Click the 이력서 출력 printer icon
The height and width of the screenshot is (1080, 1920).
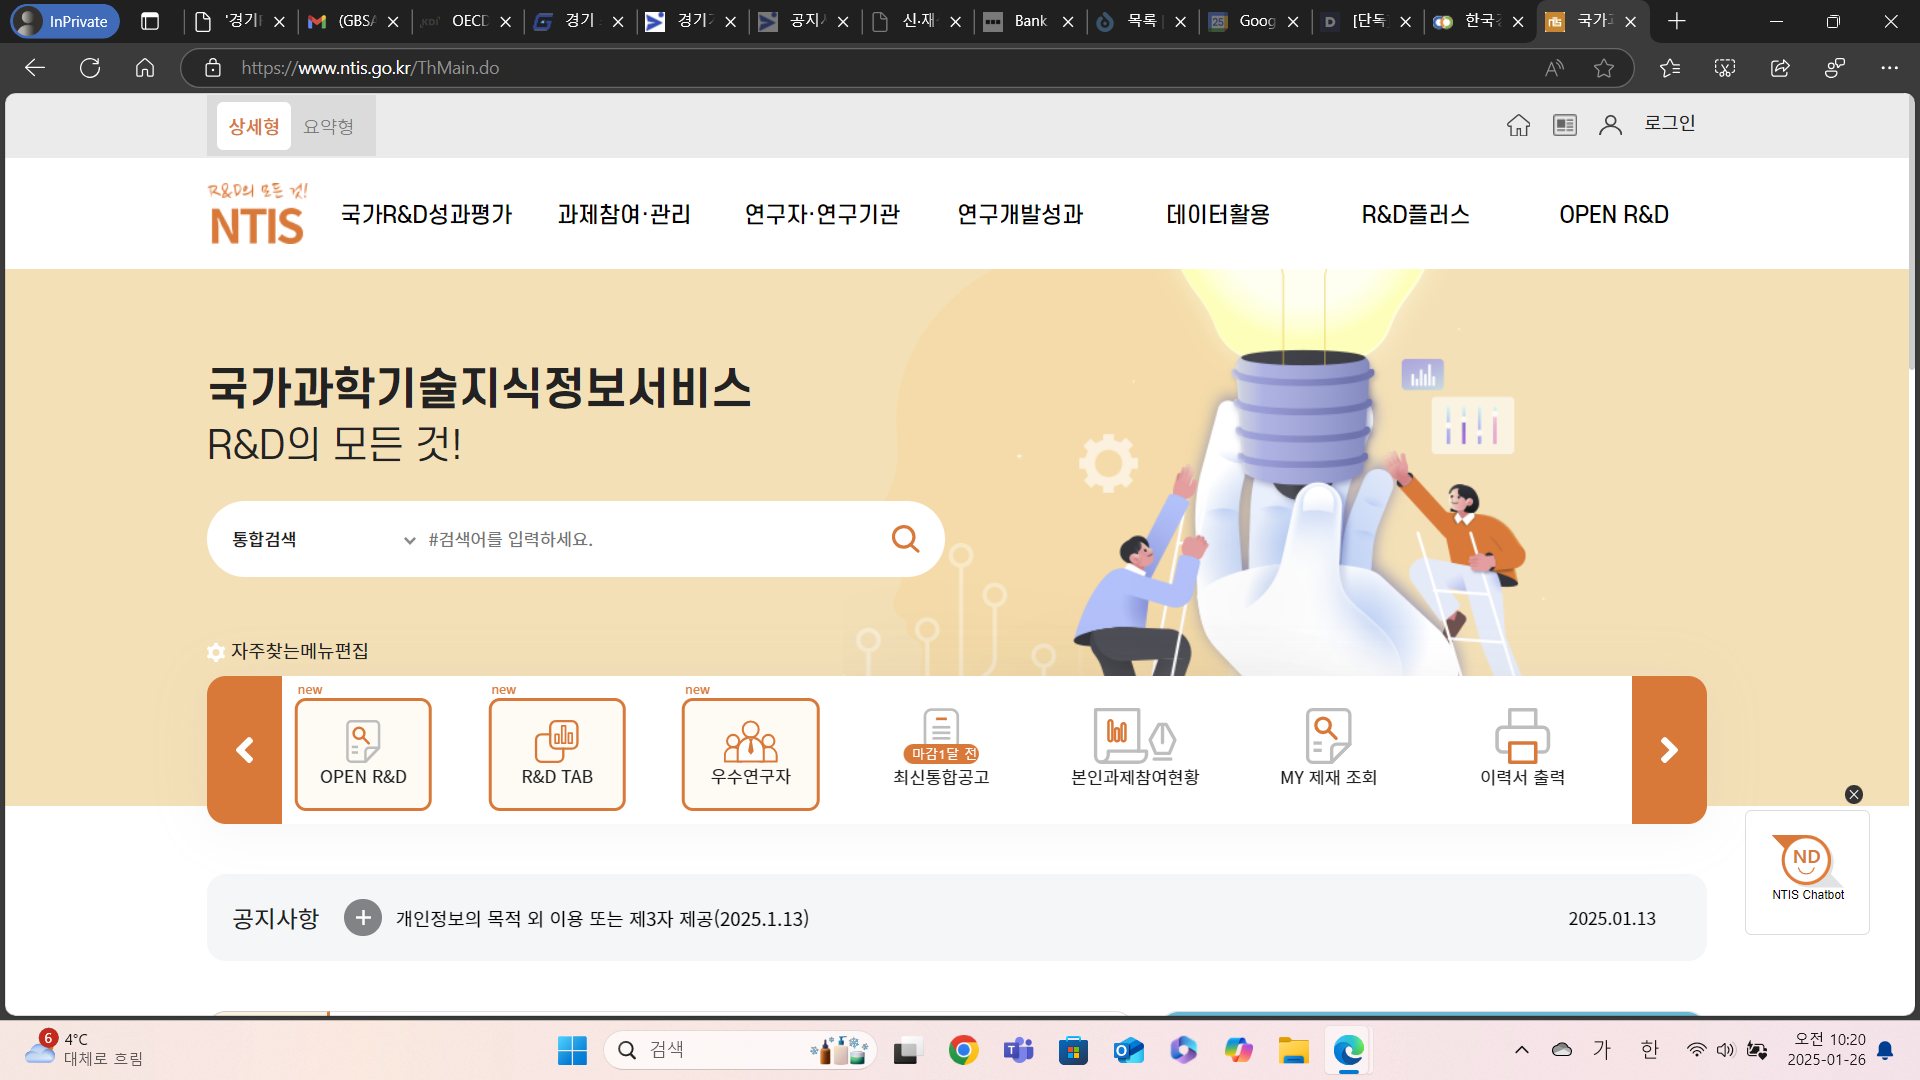pyautogui.click(x=1522, y=738)
